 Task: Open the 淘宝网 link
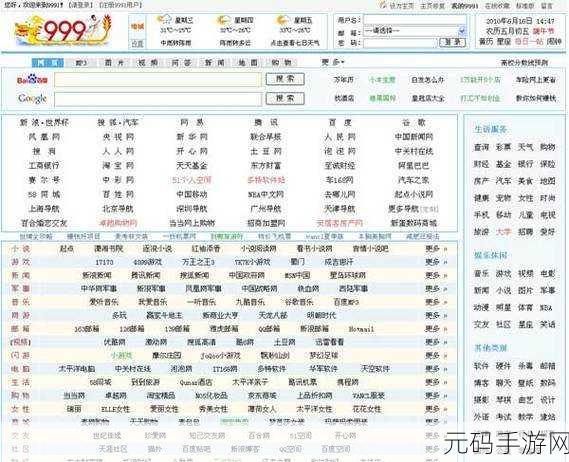tap(118, 165)
